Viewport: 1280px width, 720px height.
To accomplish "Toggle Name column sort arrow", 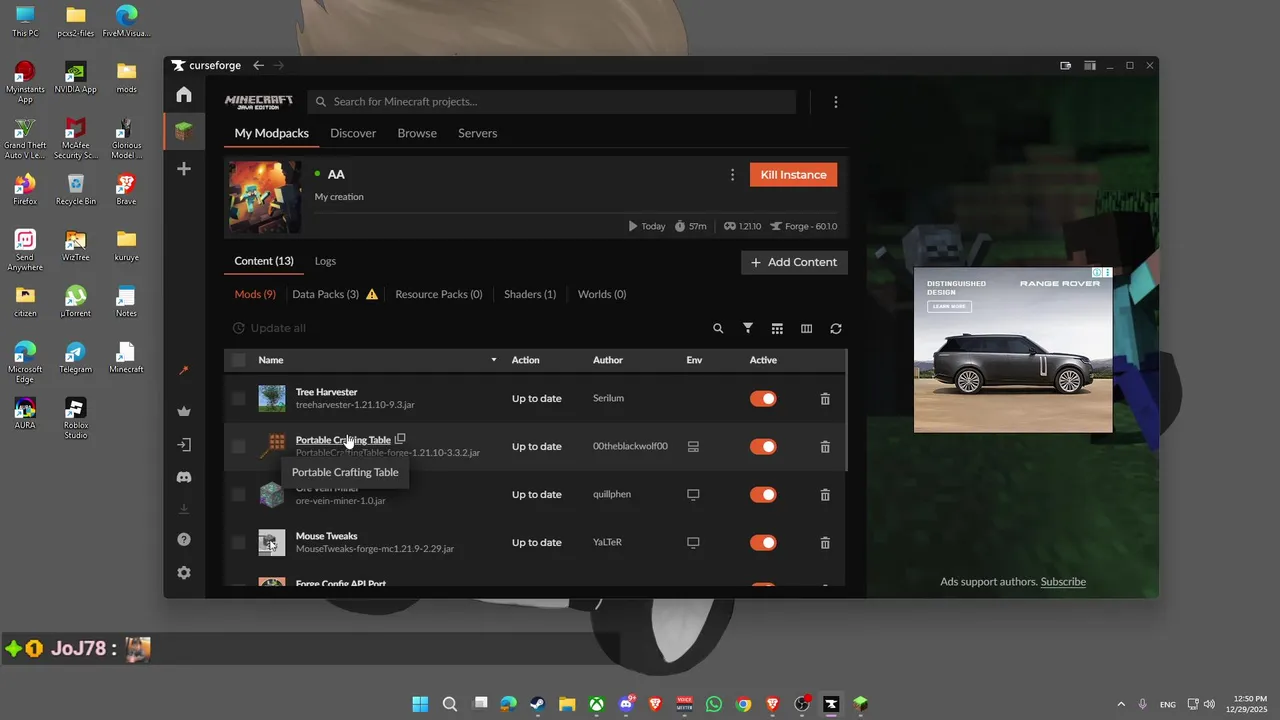I will coord(493,360).
